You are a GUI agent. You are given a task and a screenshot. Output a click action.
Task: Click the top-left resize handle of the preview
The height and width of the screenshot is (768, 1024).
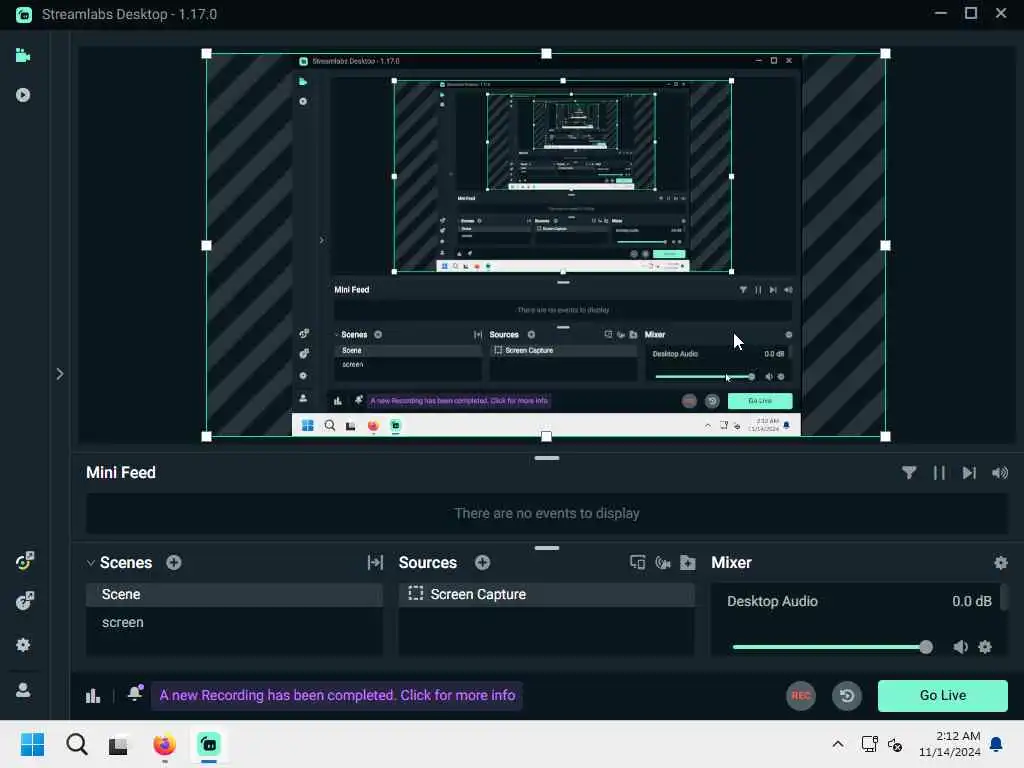coord(206,54)
